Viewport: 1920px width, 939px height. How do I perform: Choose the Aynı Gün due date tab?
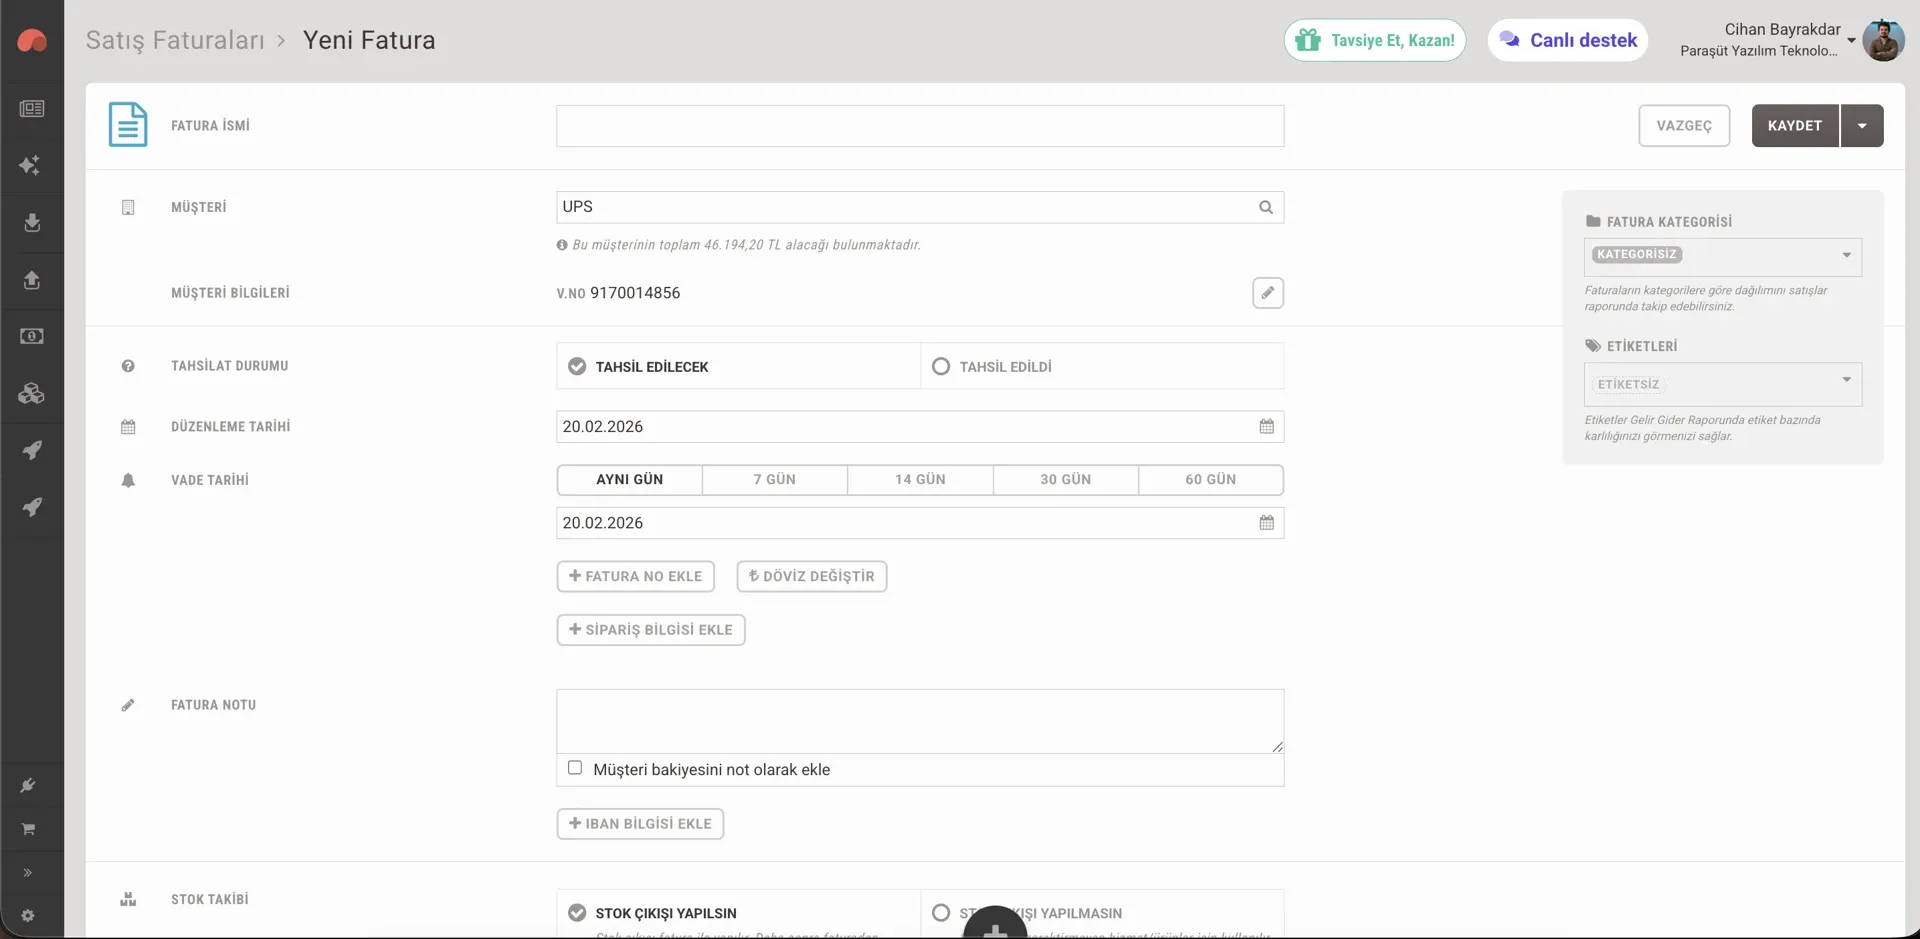pos(630,480)
